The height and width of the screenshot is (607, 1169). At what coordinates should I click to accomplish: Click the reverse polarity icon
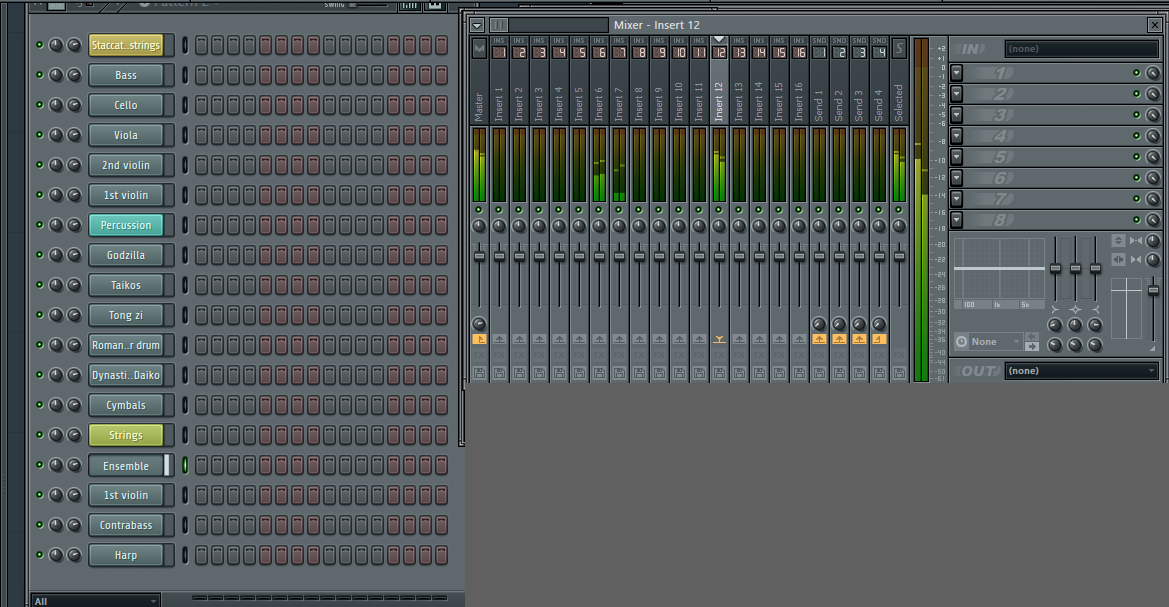pos(1118,240)
